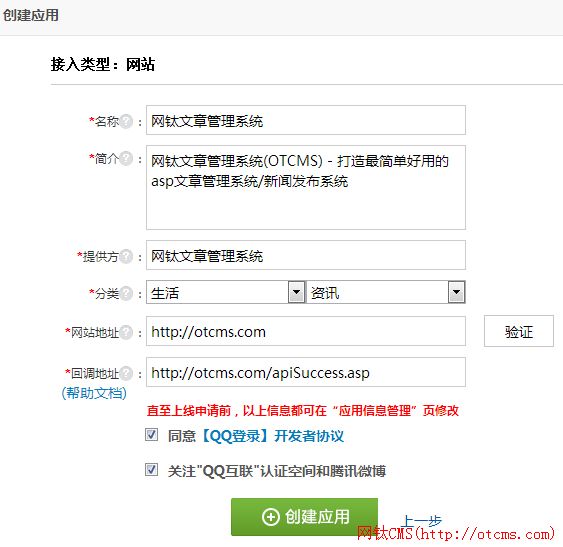This screenshot has width=563, height=547.
Task: Click the red notice 直至上线申请前 text
Action: click(303, 411)
